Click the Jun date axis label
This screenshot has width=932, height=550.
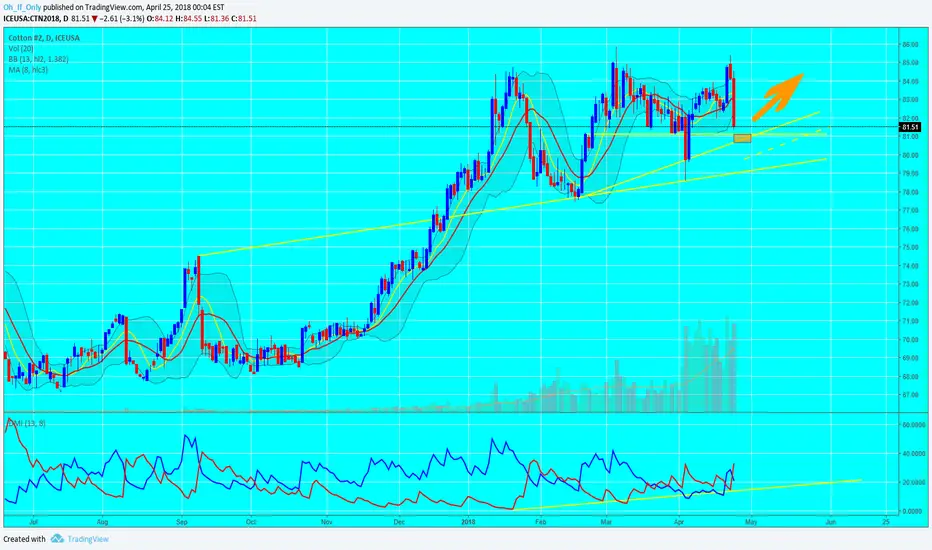(830, 522)
